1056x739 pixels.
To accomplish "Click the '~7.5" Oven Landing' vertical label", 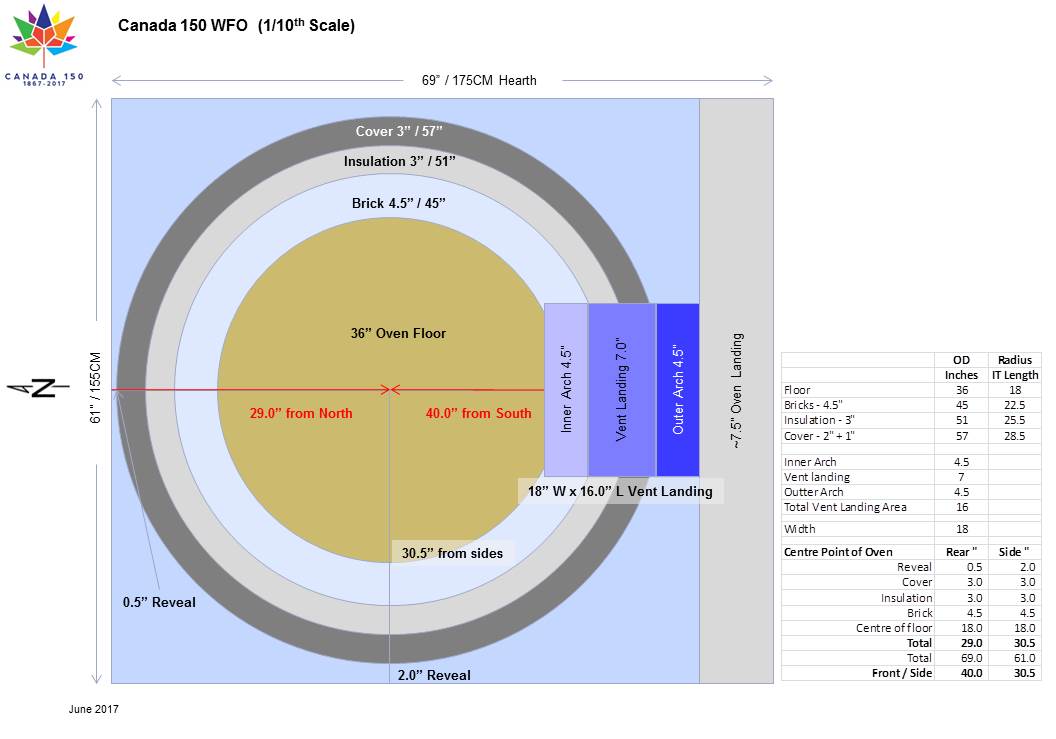I will [737, 391].
